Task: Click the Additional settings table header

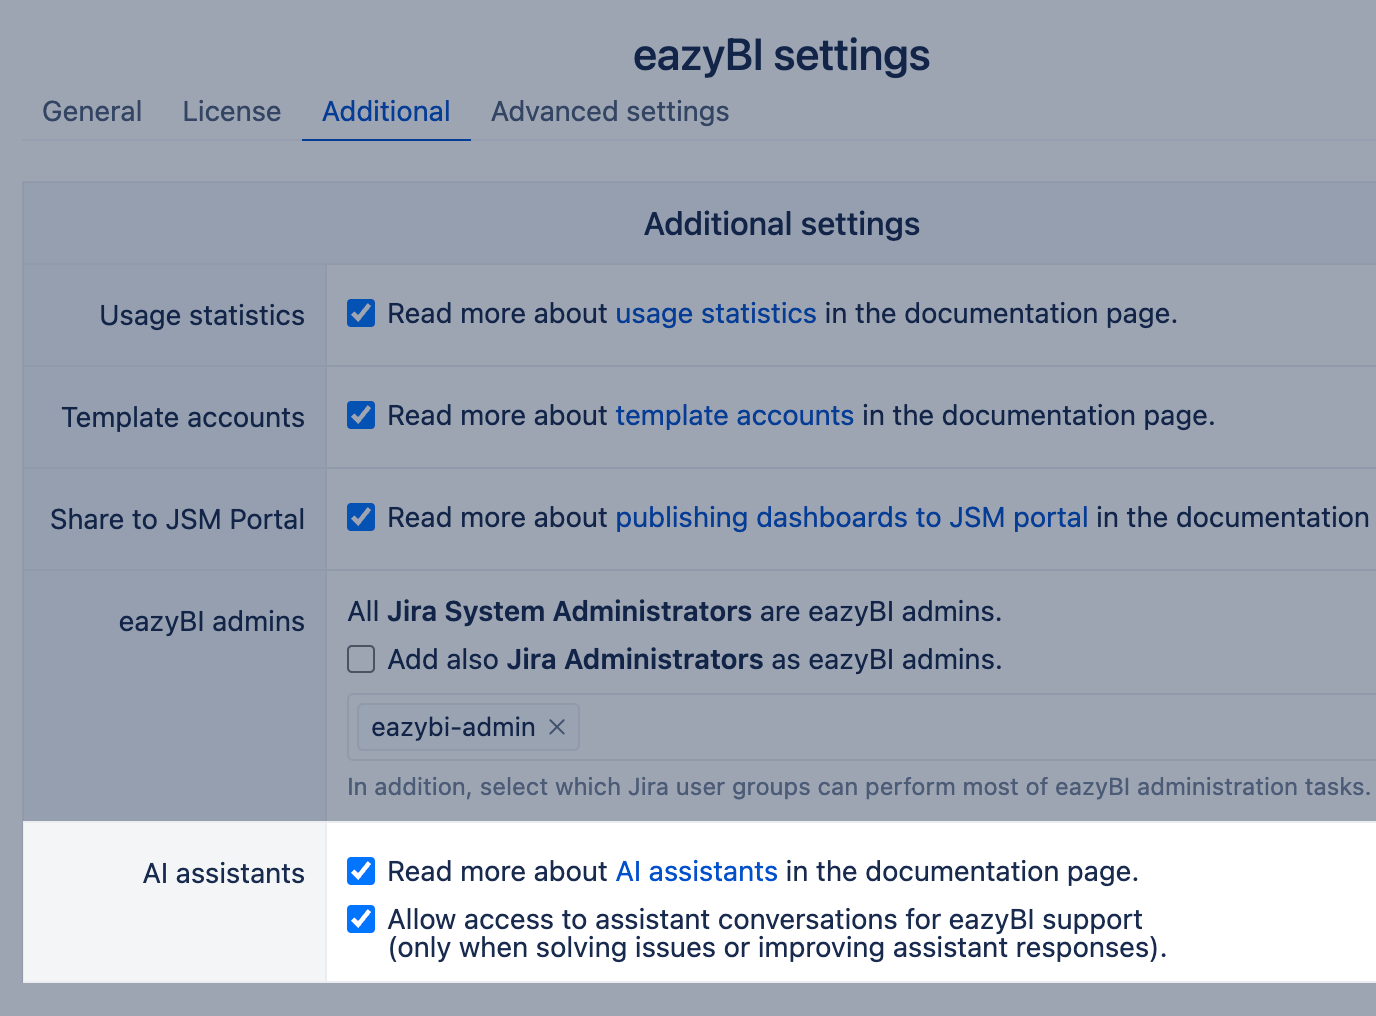Action: 781,223
